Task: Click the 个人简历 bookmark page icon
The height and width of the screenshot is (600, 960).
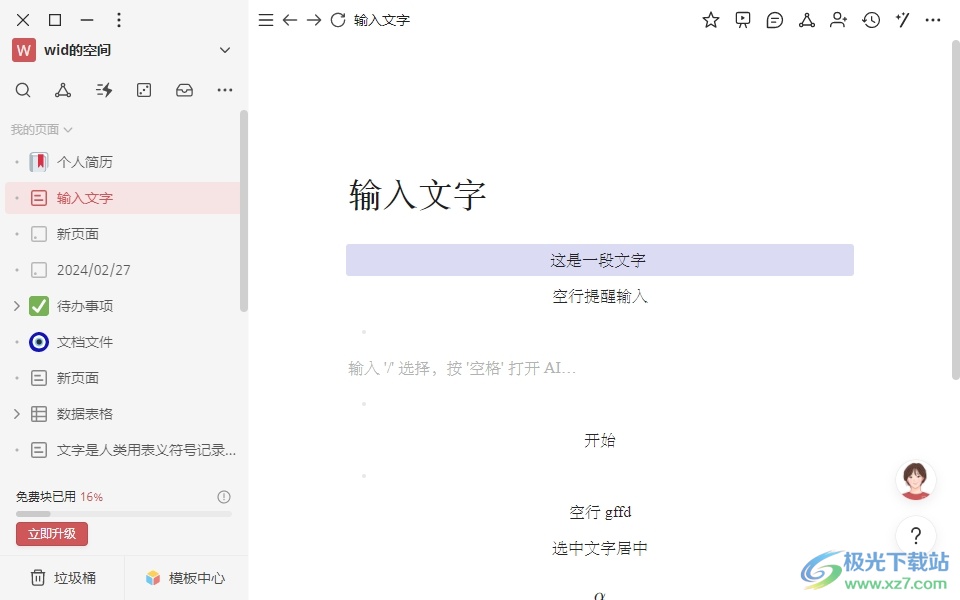Action: [39, 162]
